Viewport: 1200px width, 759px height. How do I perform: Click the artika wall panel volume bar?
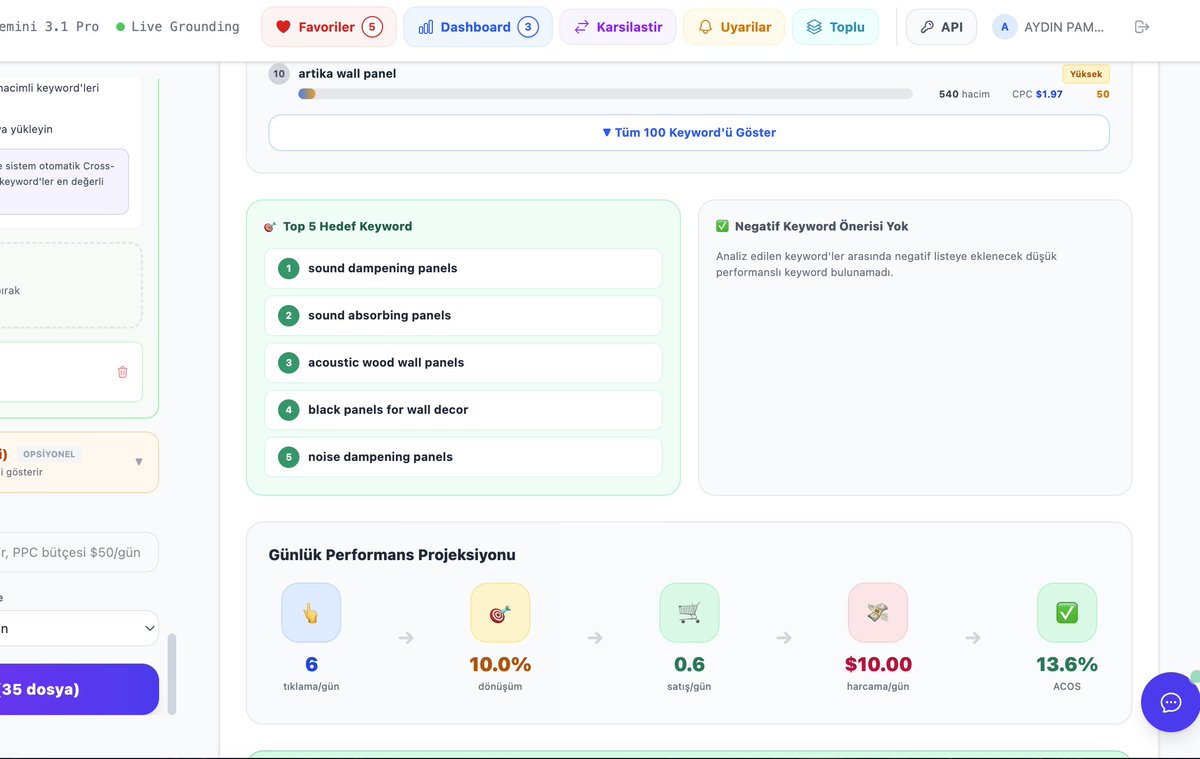[605, 94]
